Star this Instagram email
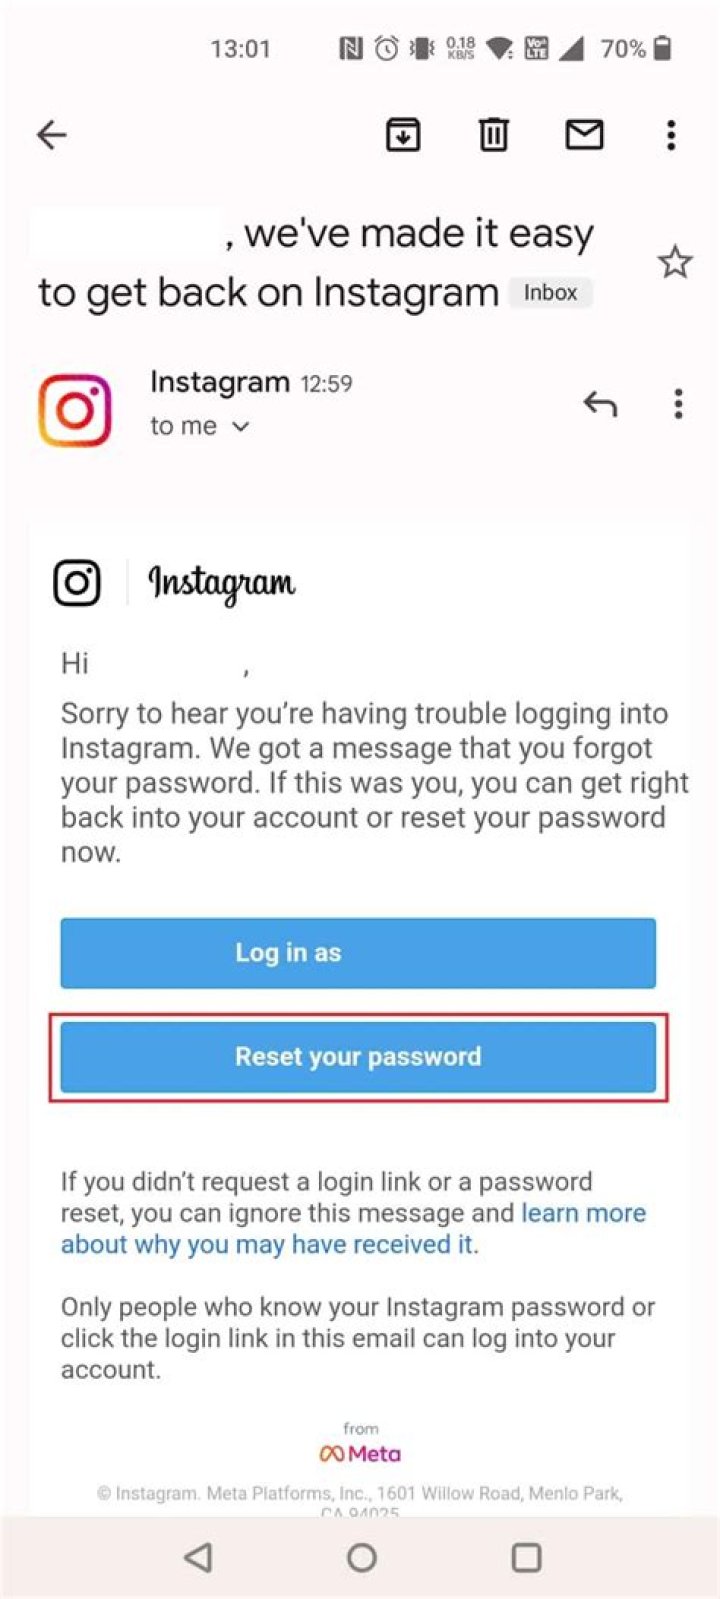The width and height of the screenshot is (720, 1599). [x=675, y=262]
